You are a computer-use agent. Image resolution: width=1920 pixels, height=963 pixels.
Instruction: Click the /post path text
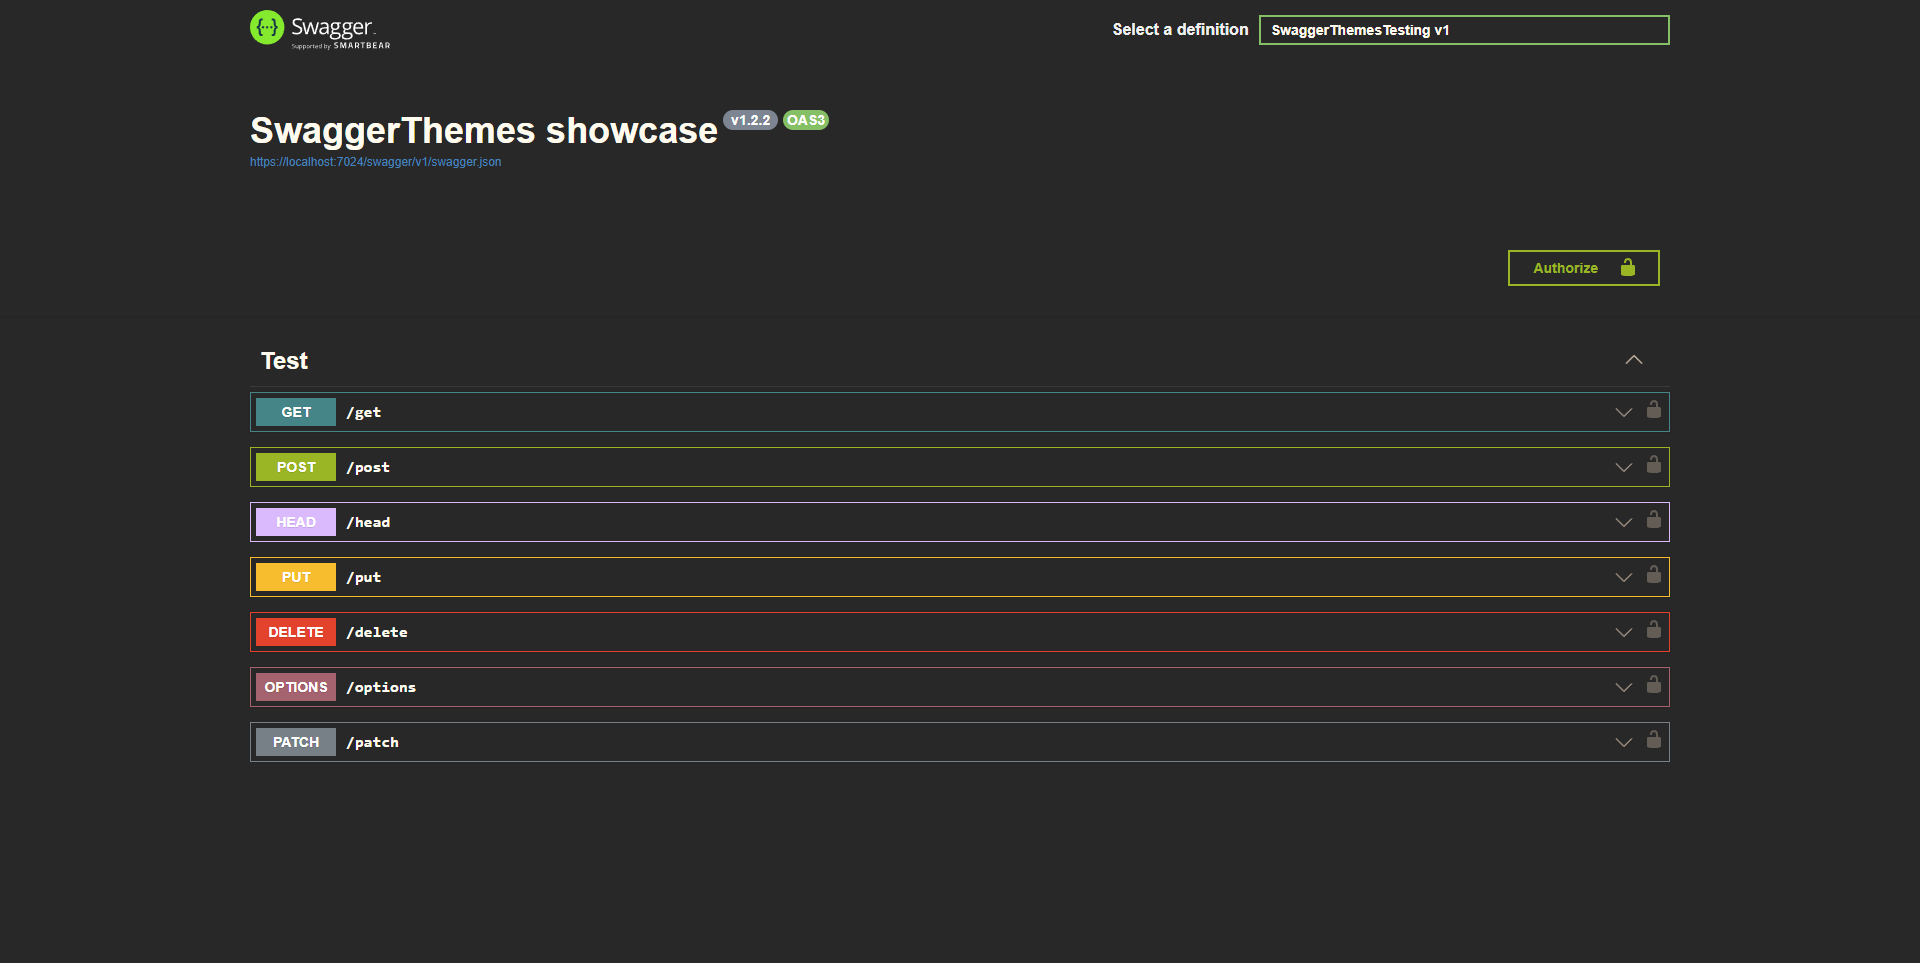click(368, 467)
